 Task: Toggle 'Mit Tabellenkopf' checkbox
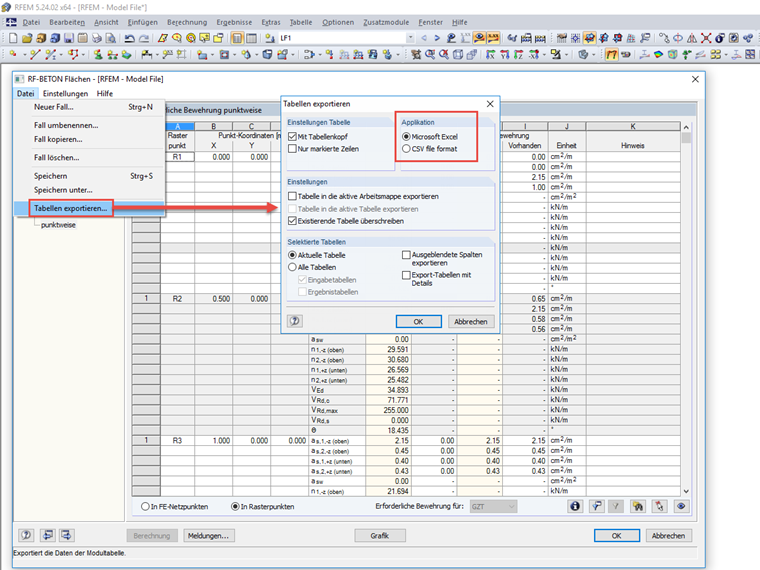[292, 137]
